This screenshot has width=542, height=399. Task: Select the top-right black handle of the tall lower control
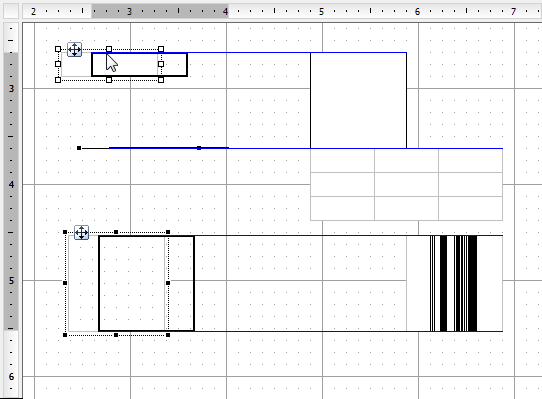[168, 232]
